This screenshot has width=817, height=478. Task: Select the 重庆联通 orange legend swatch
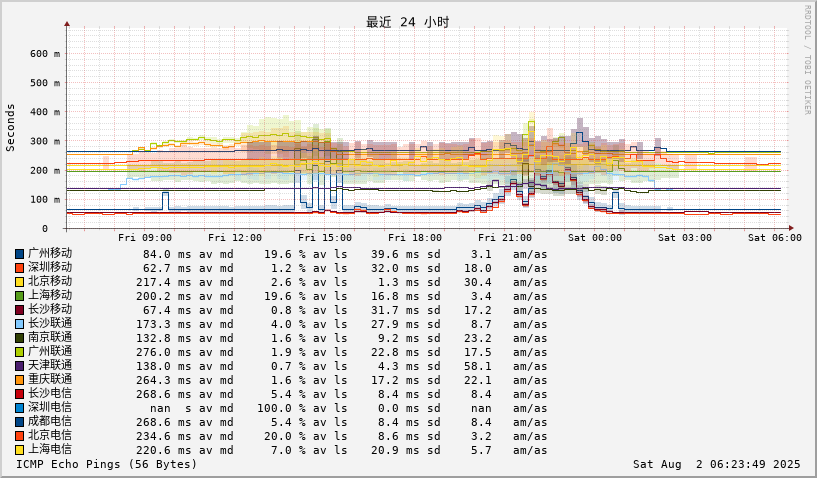20,381
